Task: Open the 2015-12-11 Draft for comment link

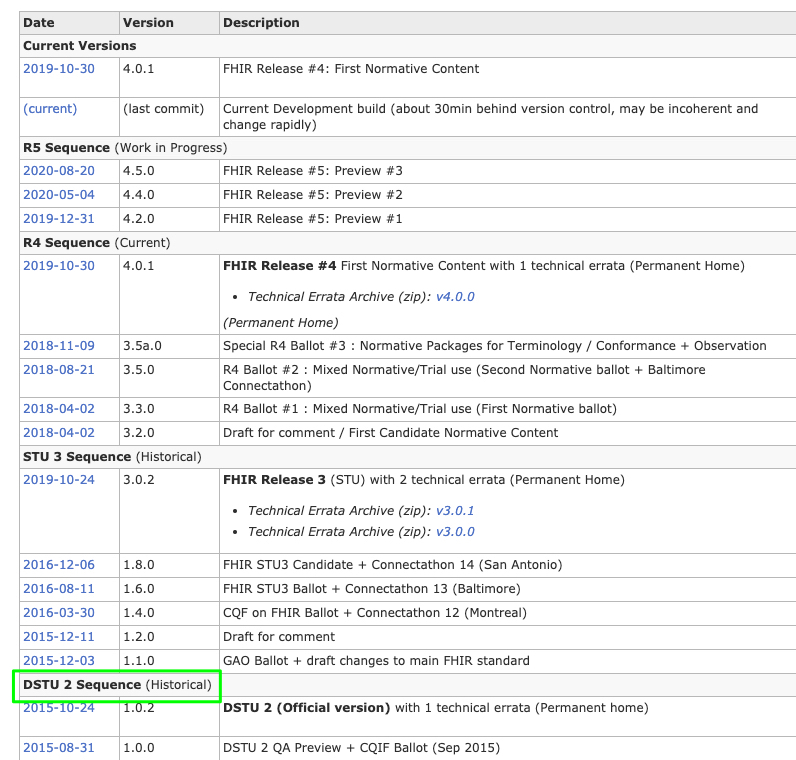Action: tap(59, 637)
